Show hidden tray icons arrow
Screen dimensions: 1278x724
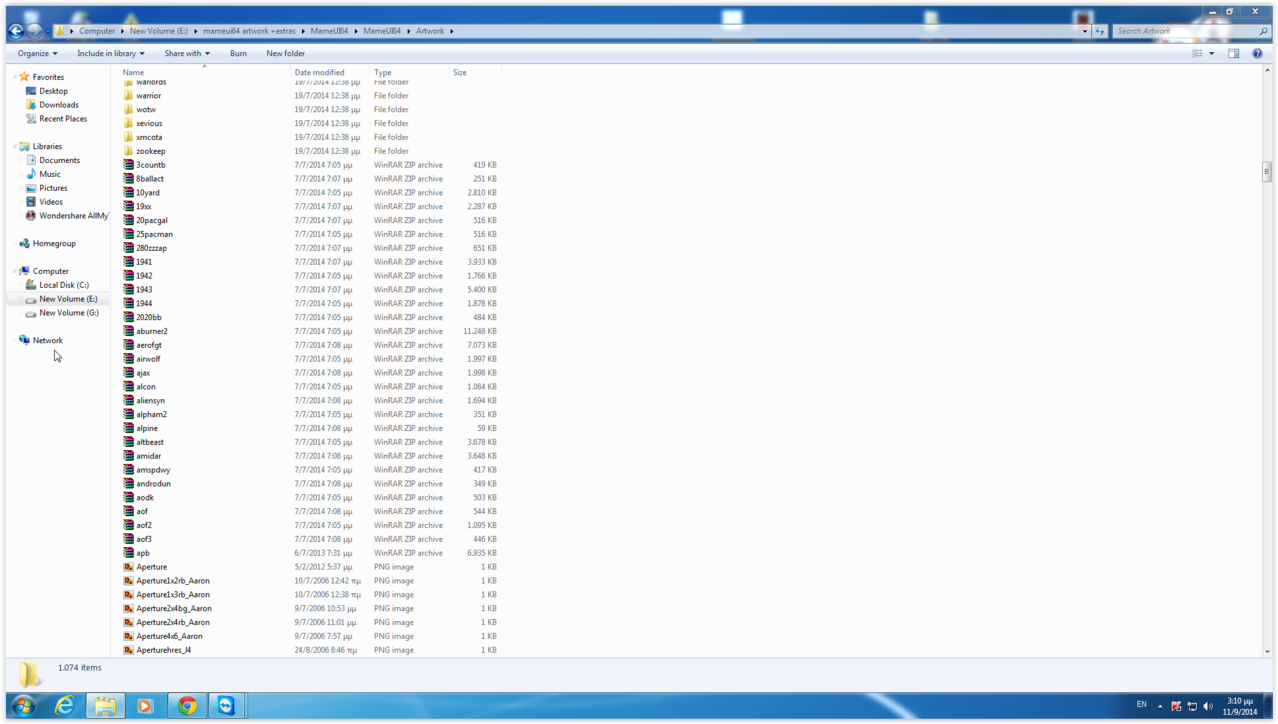click(x=1160, y=706)
